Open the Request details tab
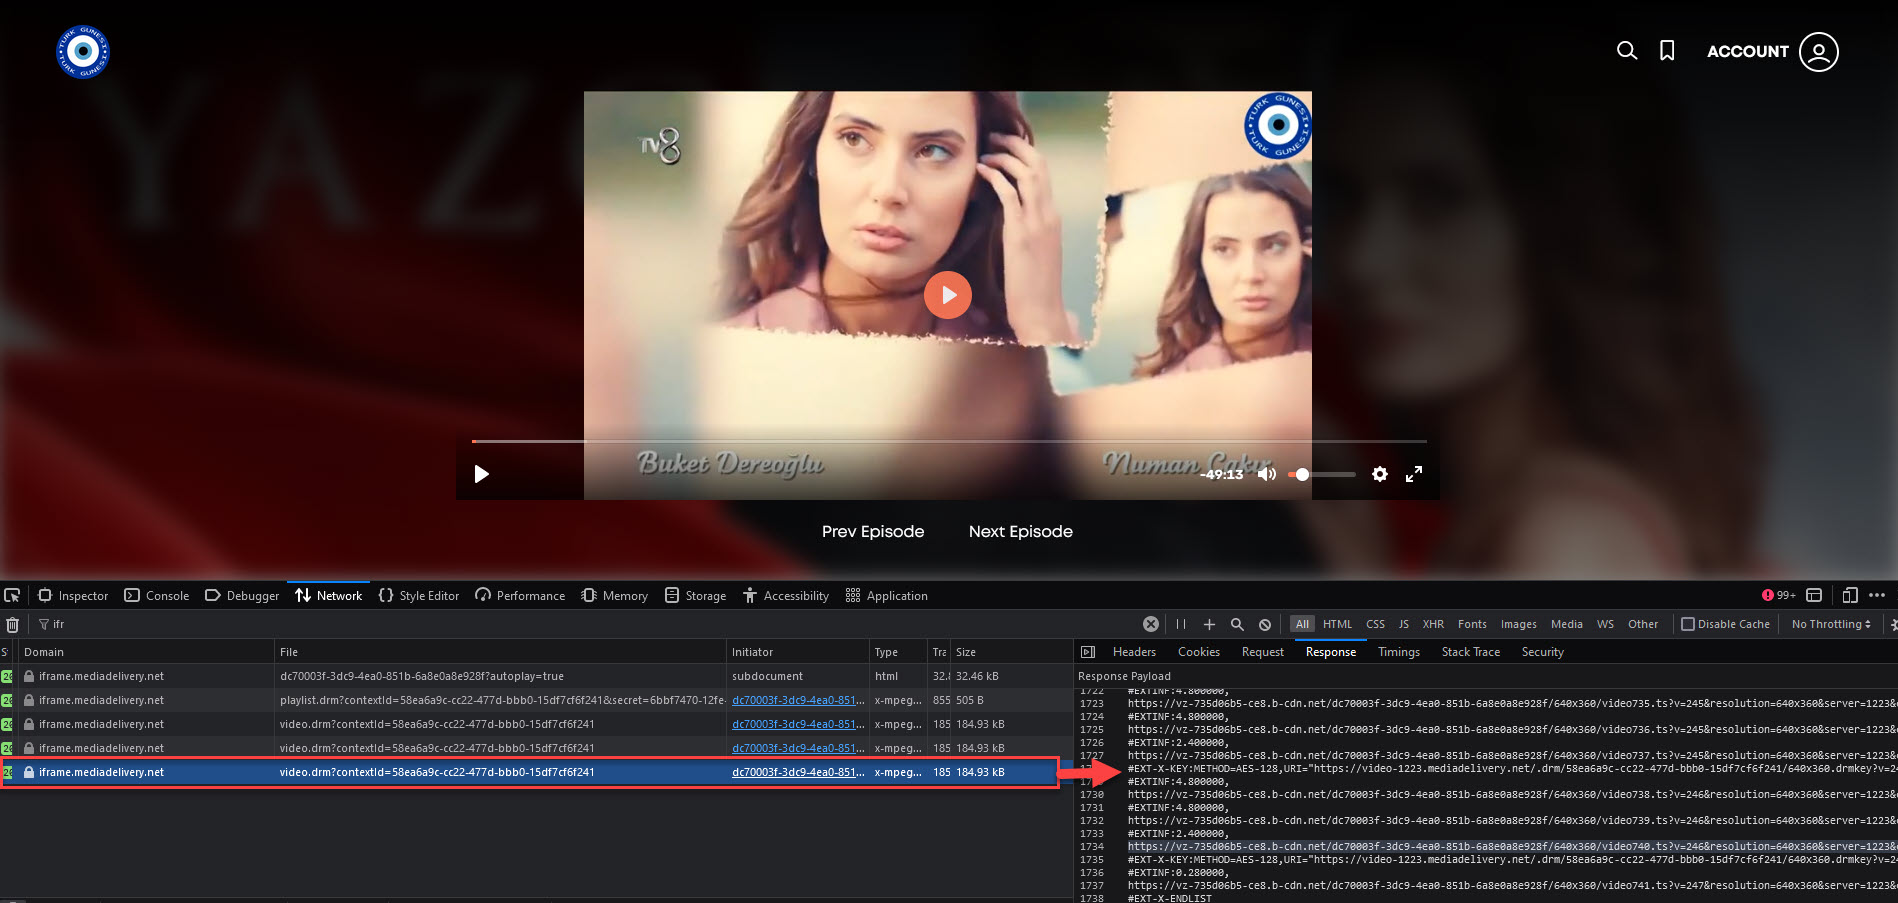This screenshot has height=903, width=1898. pyautogui.click(x=1263, y=652)
